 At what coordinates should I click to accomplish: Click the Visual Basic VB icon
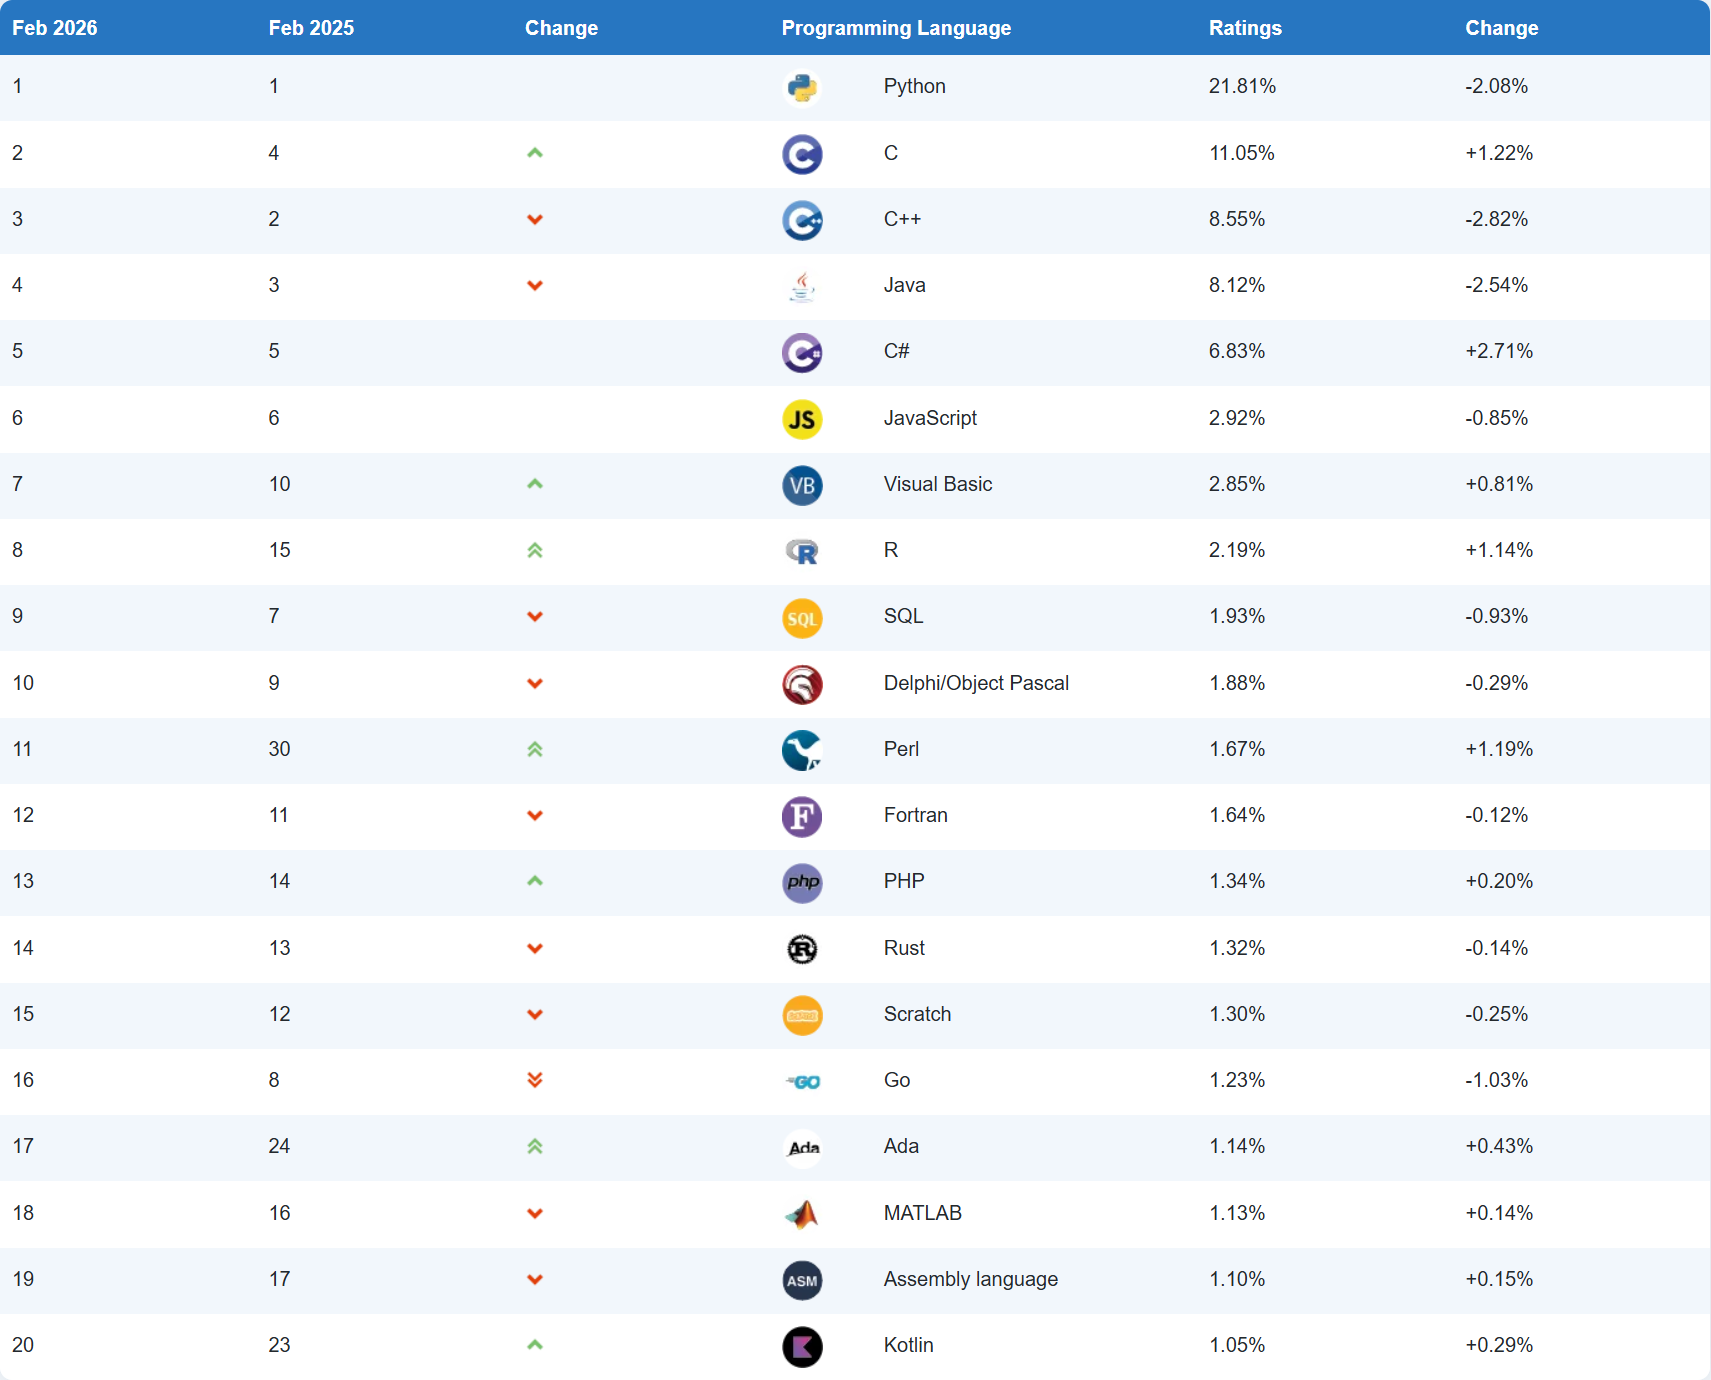click(802, 486)
